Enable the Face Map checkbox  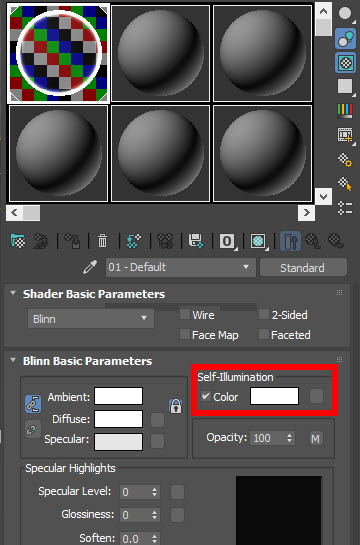click(185, 334)
